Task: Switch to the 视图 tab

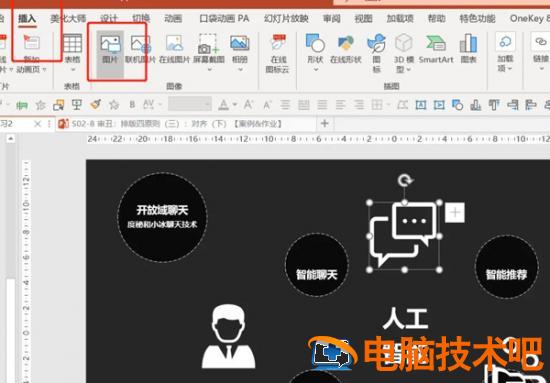Action: (363, 19)
